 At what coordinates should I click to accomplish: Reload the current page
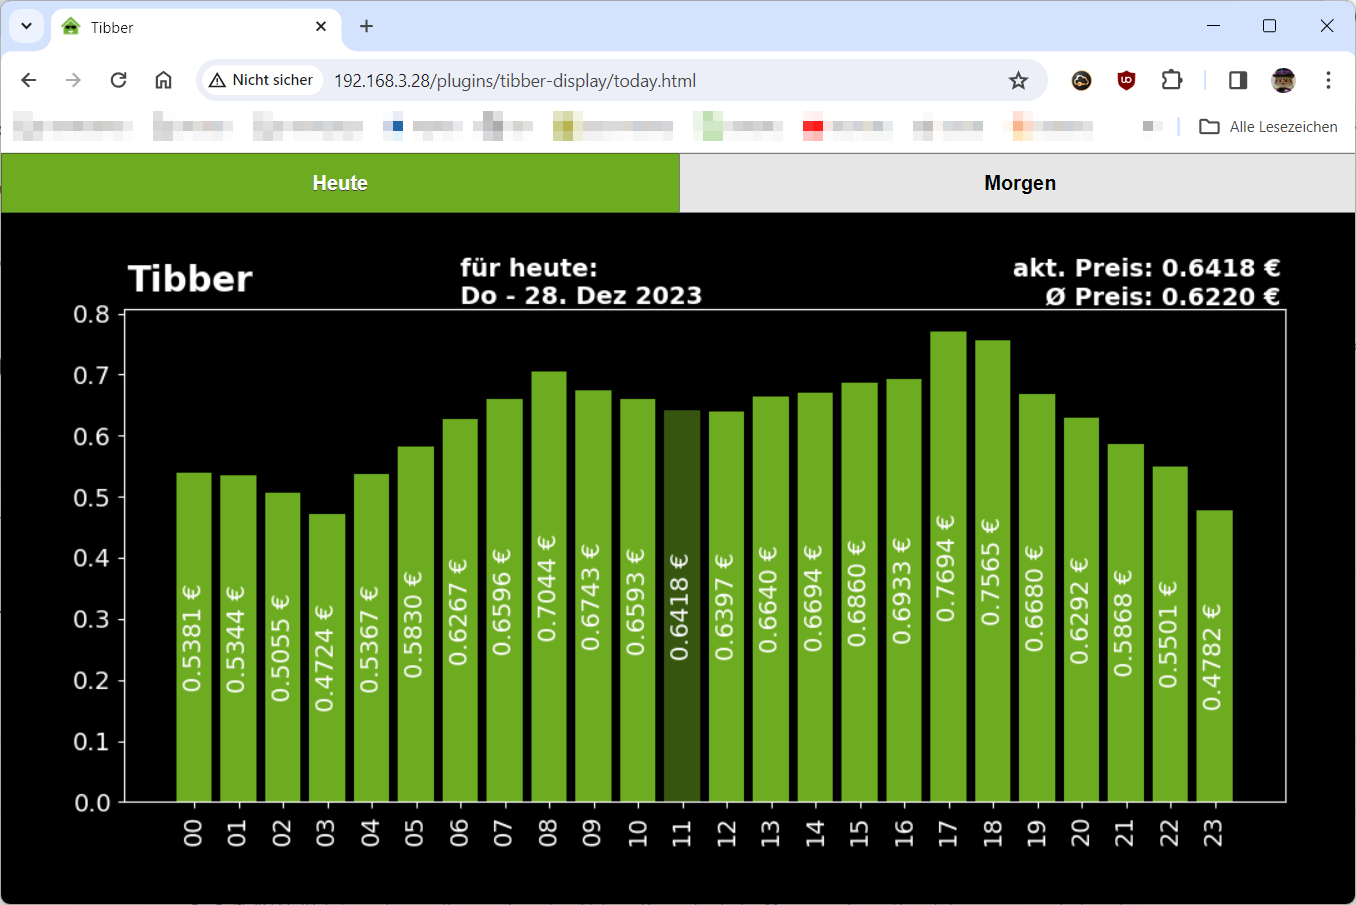118,80
